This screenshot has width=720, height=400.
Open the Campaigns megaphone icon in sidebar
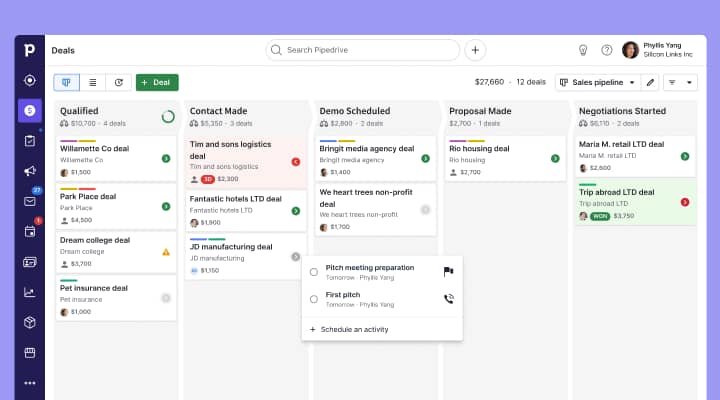(30, 171)
